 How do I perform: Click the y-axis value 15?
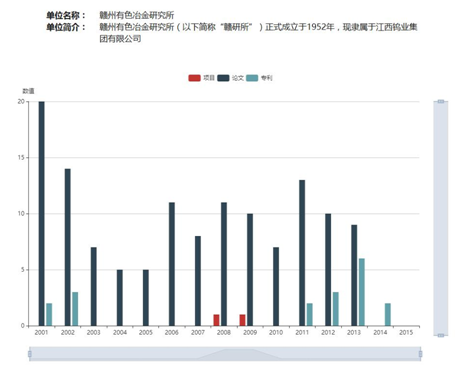21,158
